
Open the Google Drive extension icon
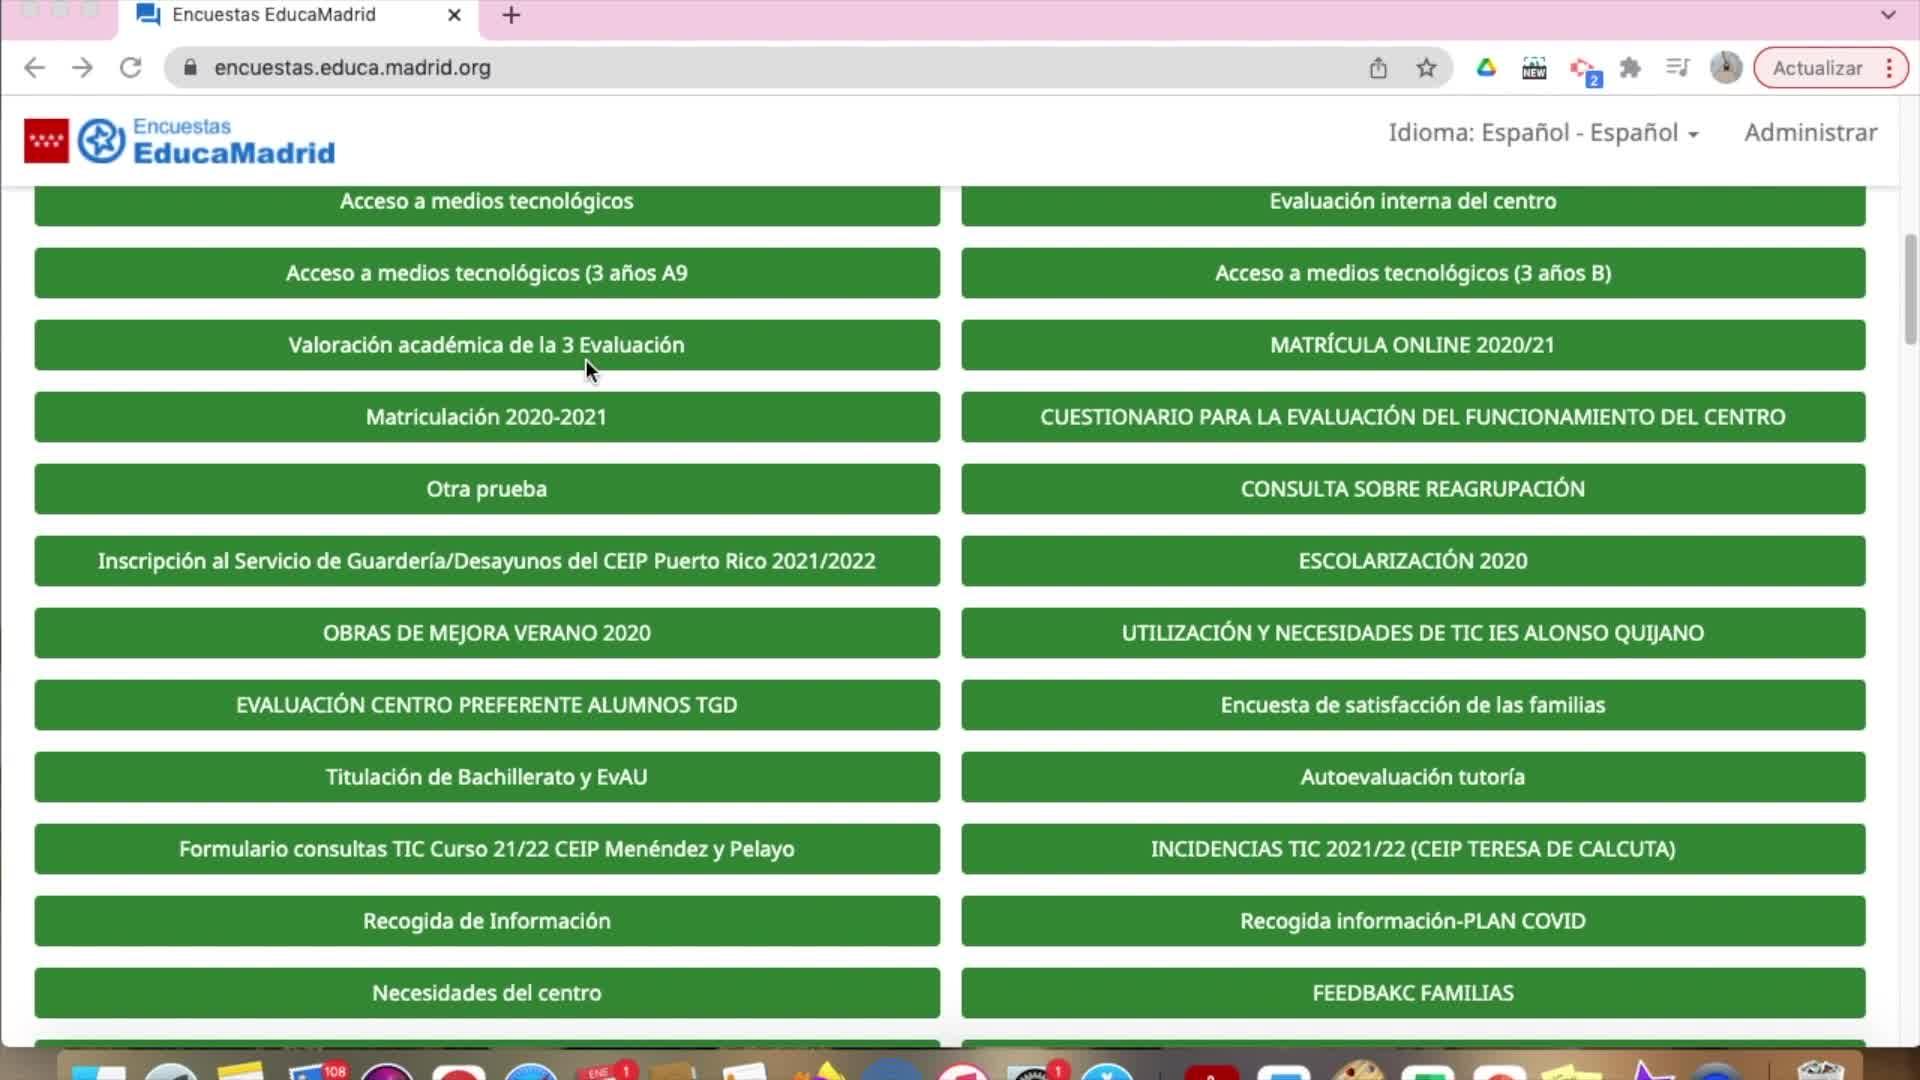1486,68
